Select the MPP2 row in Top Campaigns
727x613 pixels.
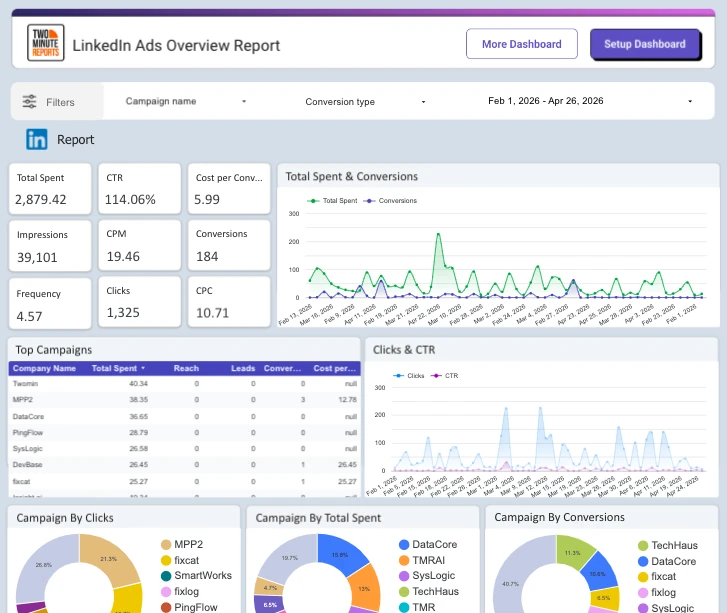185,400
